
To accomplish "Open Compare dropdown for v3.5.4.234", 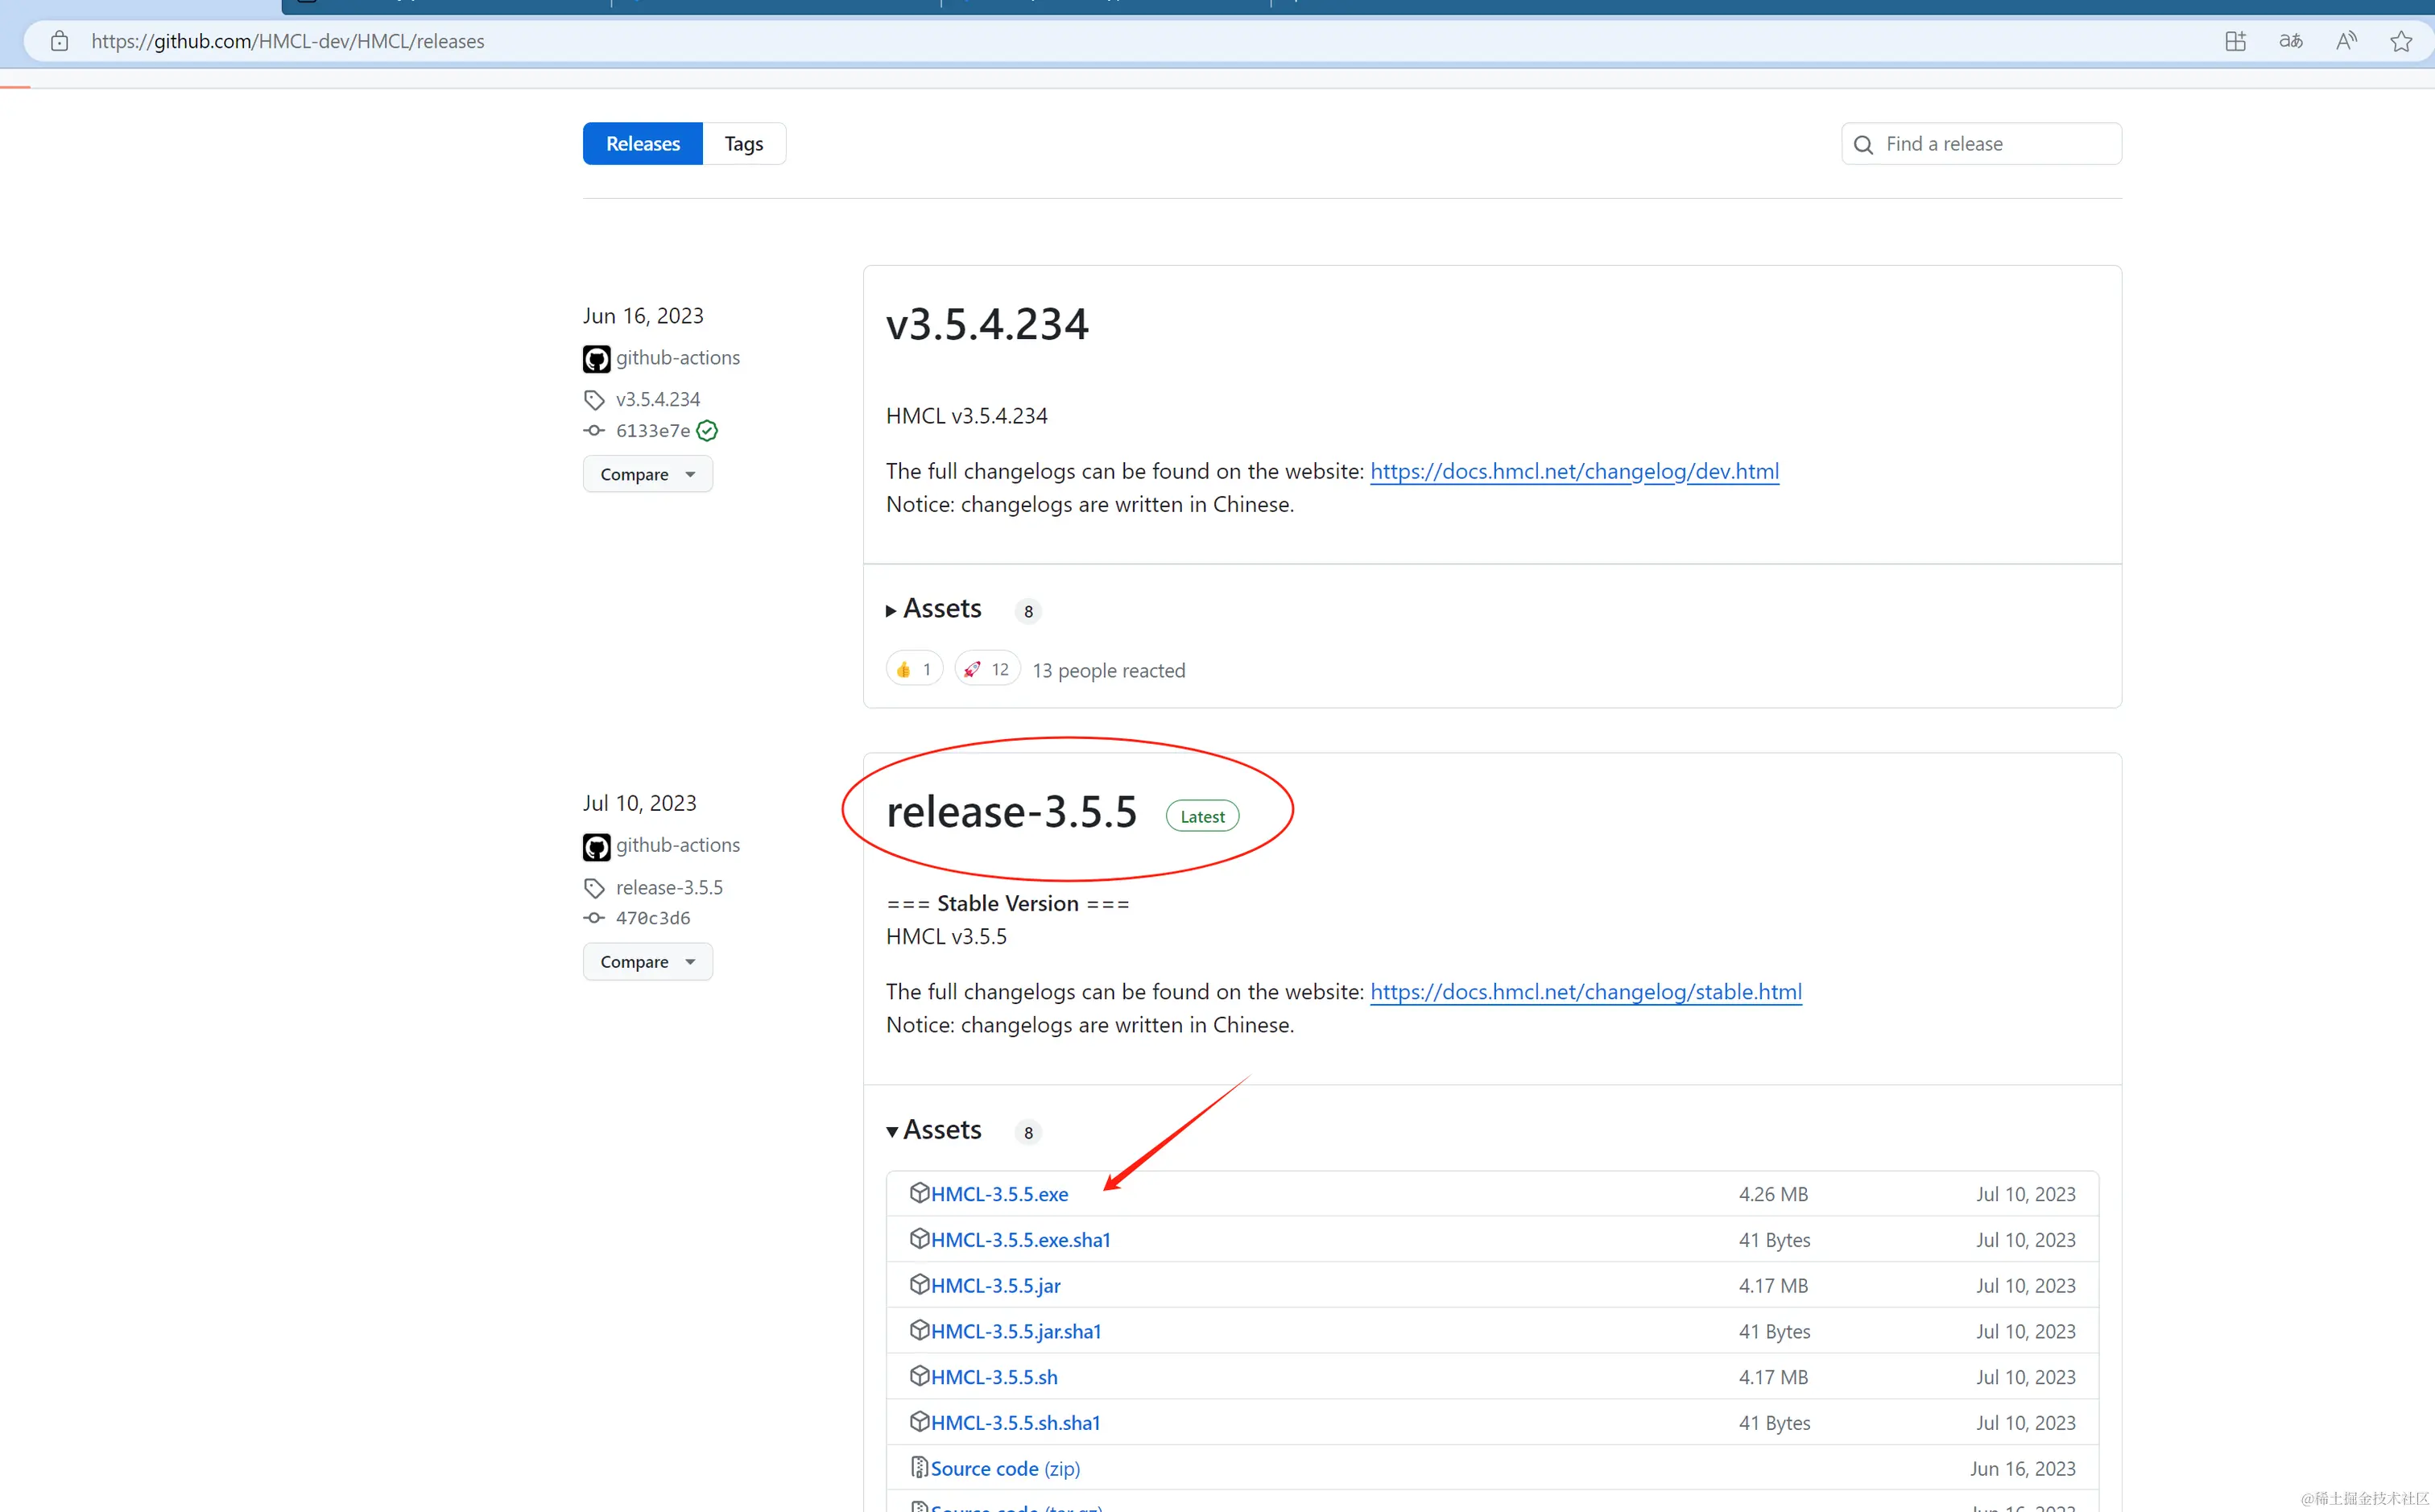I will [647, 474].
